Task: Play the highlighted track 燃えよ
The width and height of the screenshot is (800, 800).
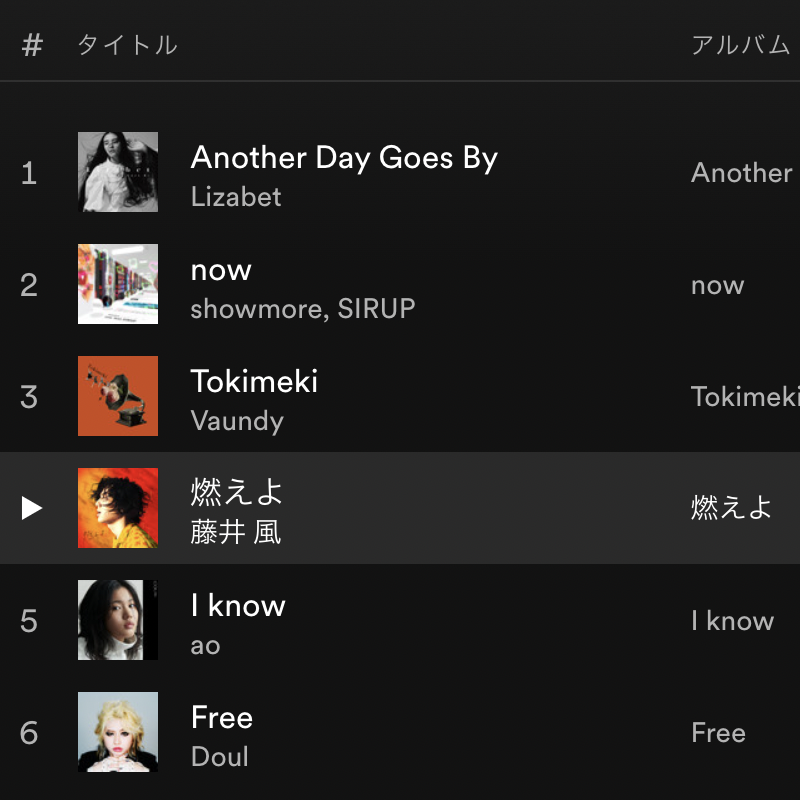Action: 32,508
